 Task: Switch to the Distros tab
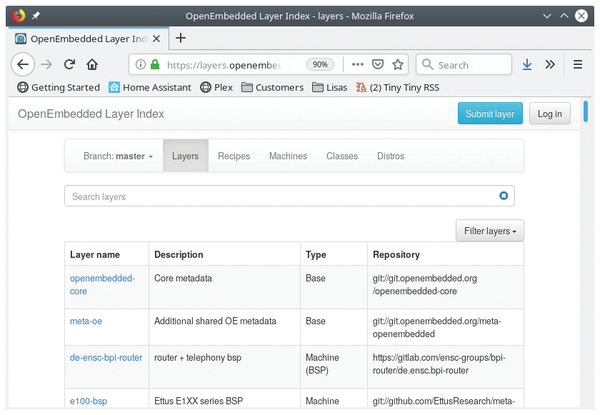[391, 156]
